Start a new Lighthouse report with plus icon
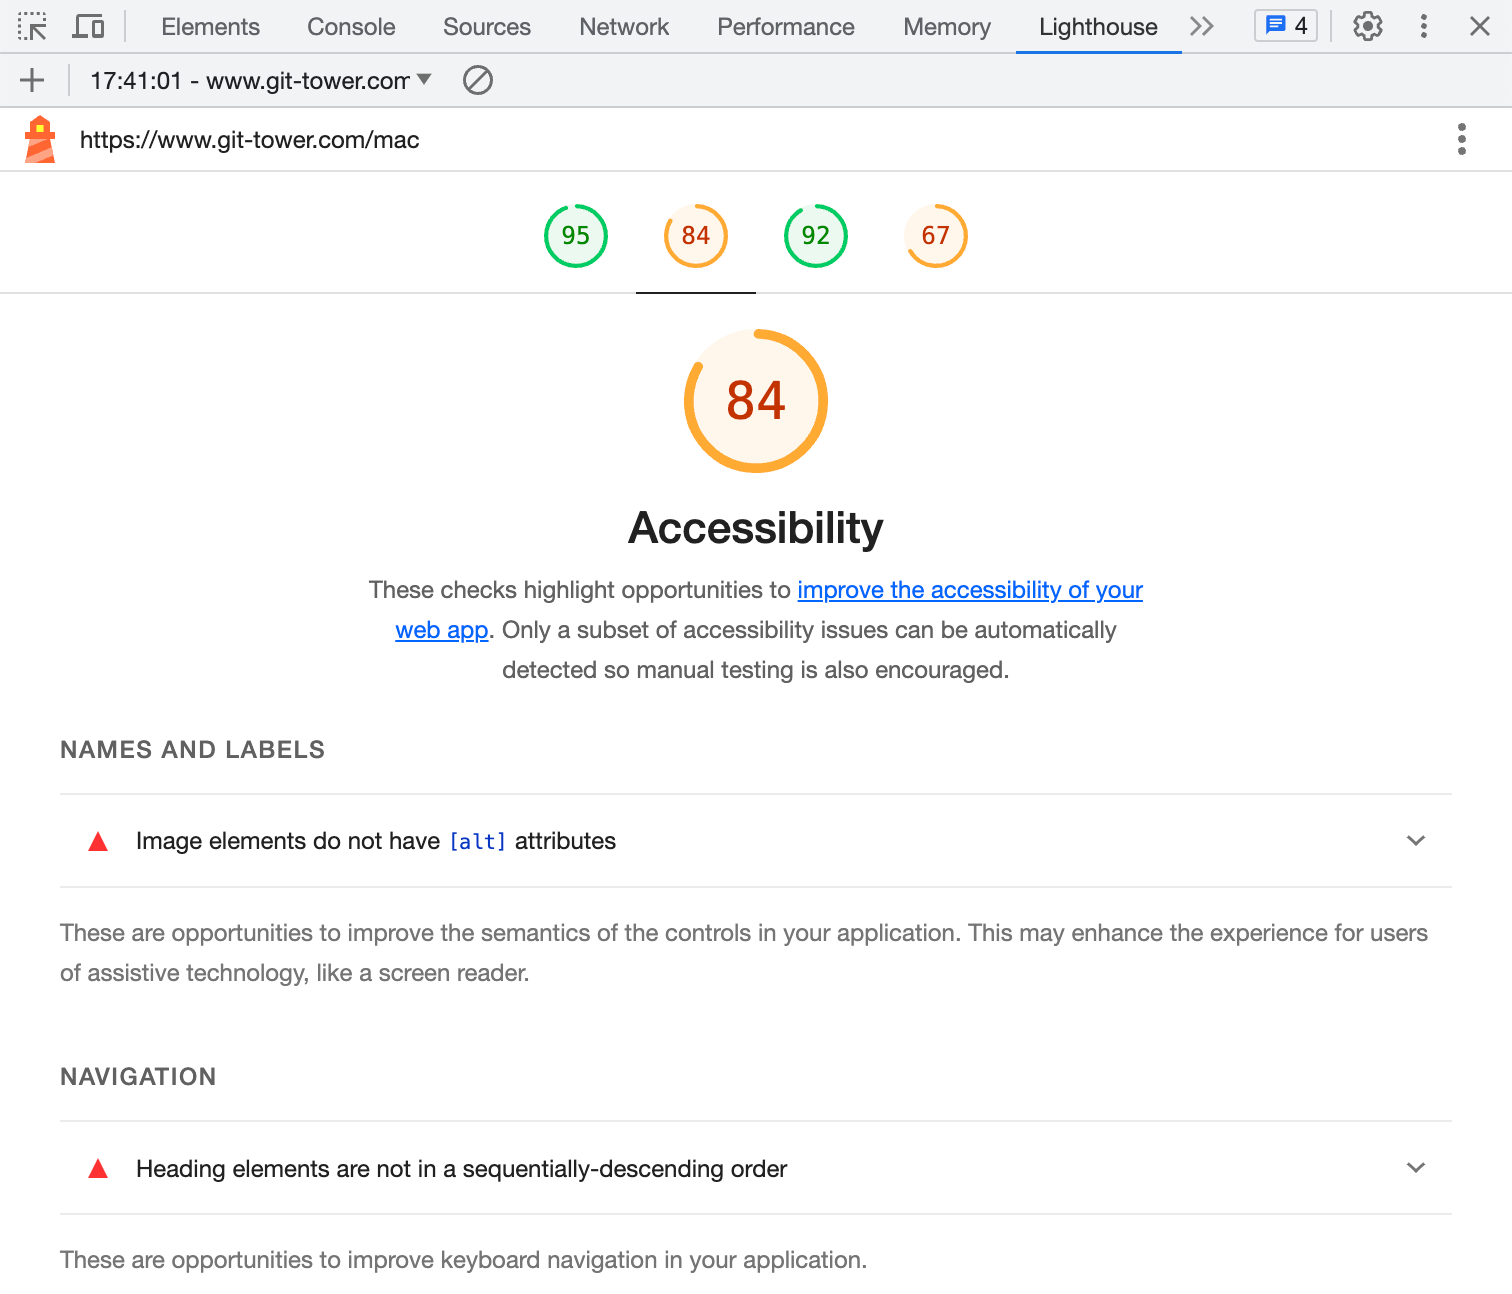Image resolution: width=1512 pixels, height=1294 pixels. coord(33,80)
